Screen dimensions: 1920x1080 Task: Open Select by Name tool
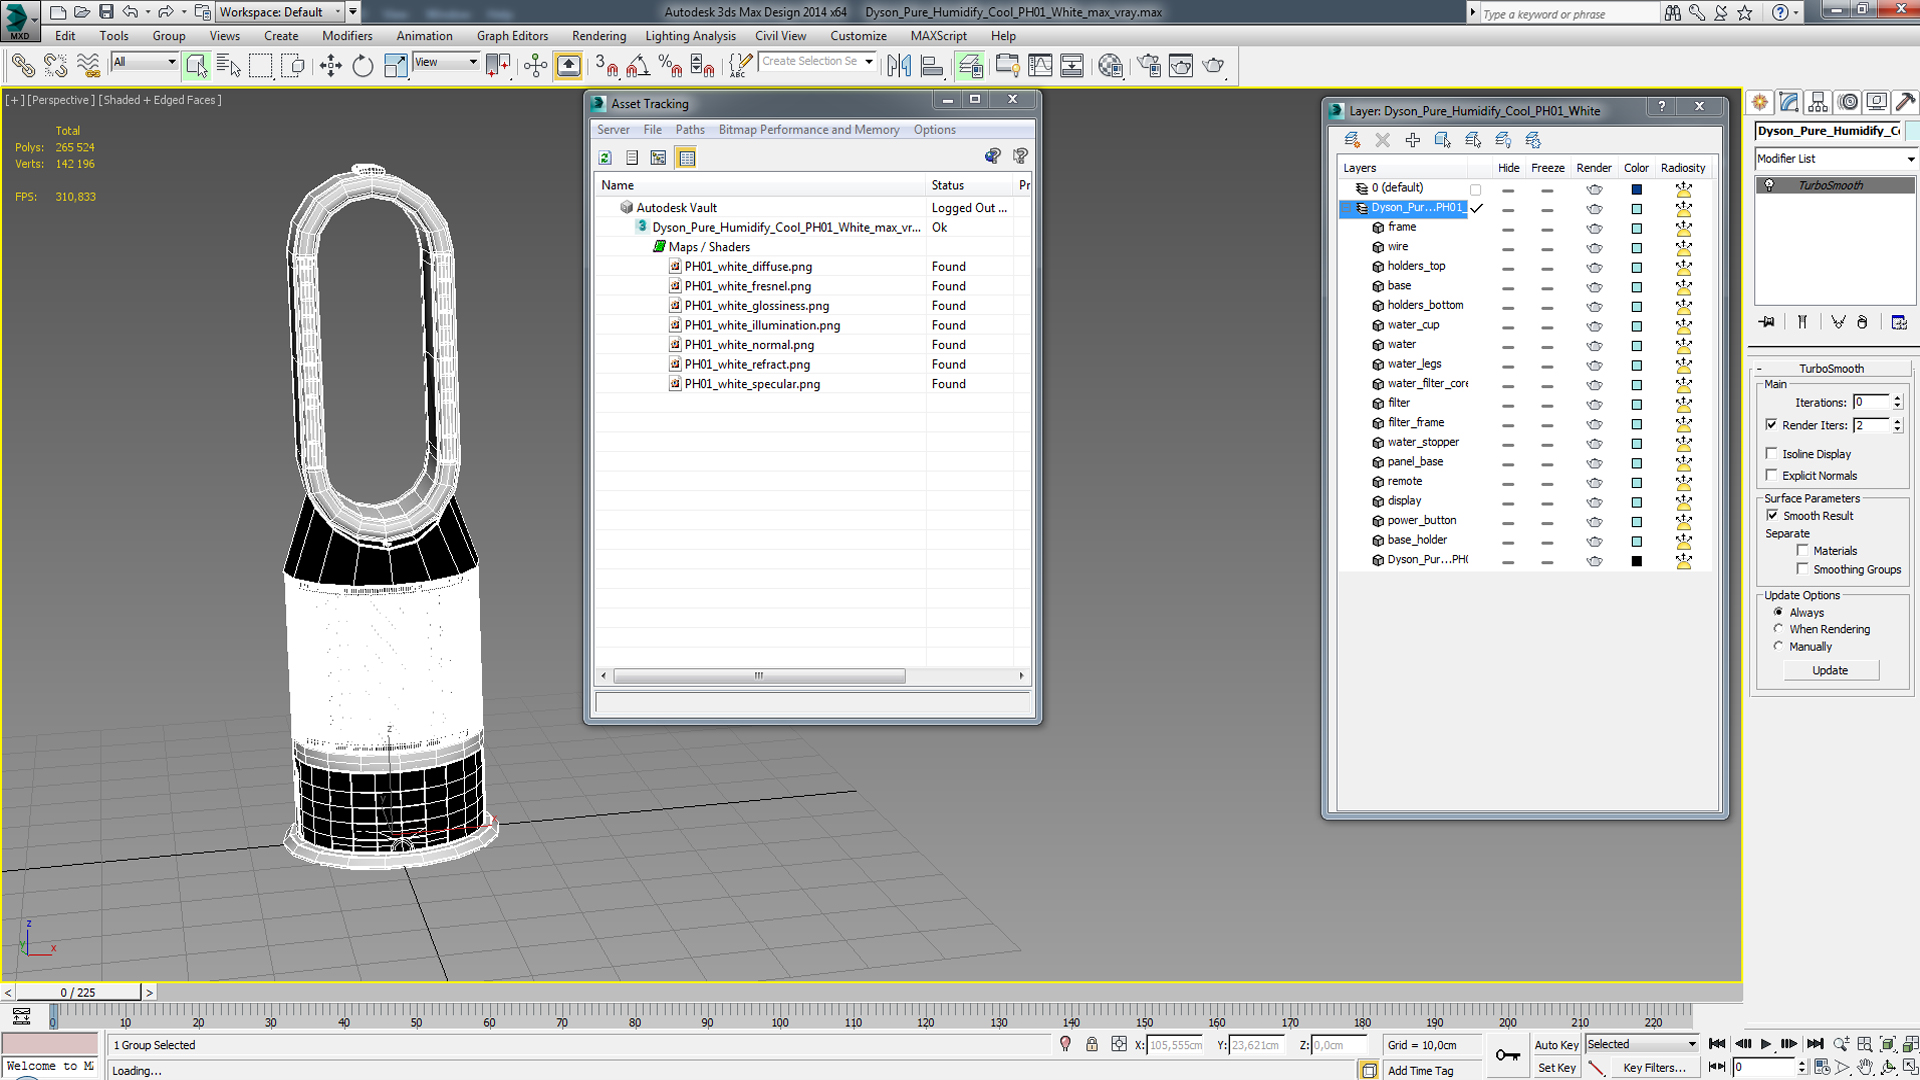click(228, 66)
